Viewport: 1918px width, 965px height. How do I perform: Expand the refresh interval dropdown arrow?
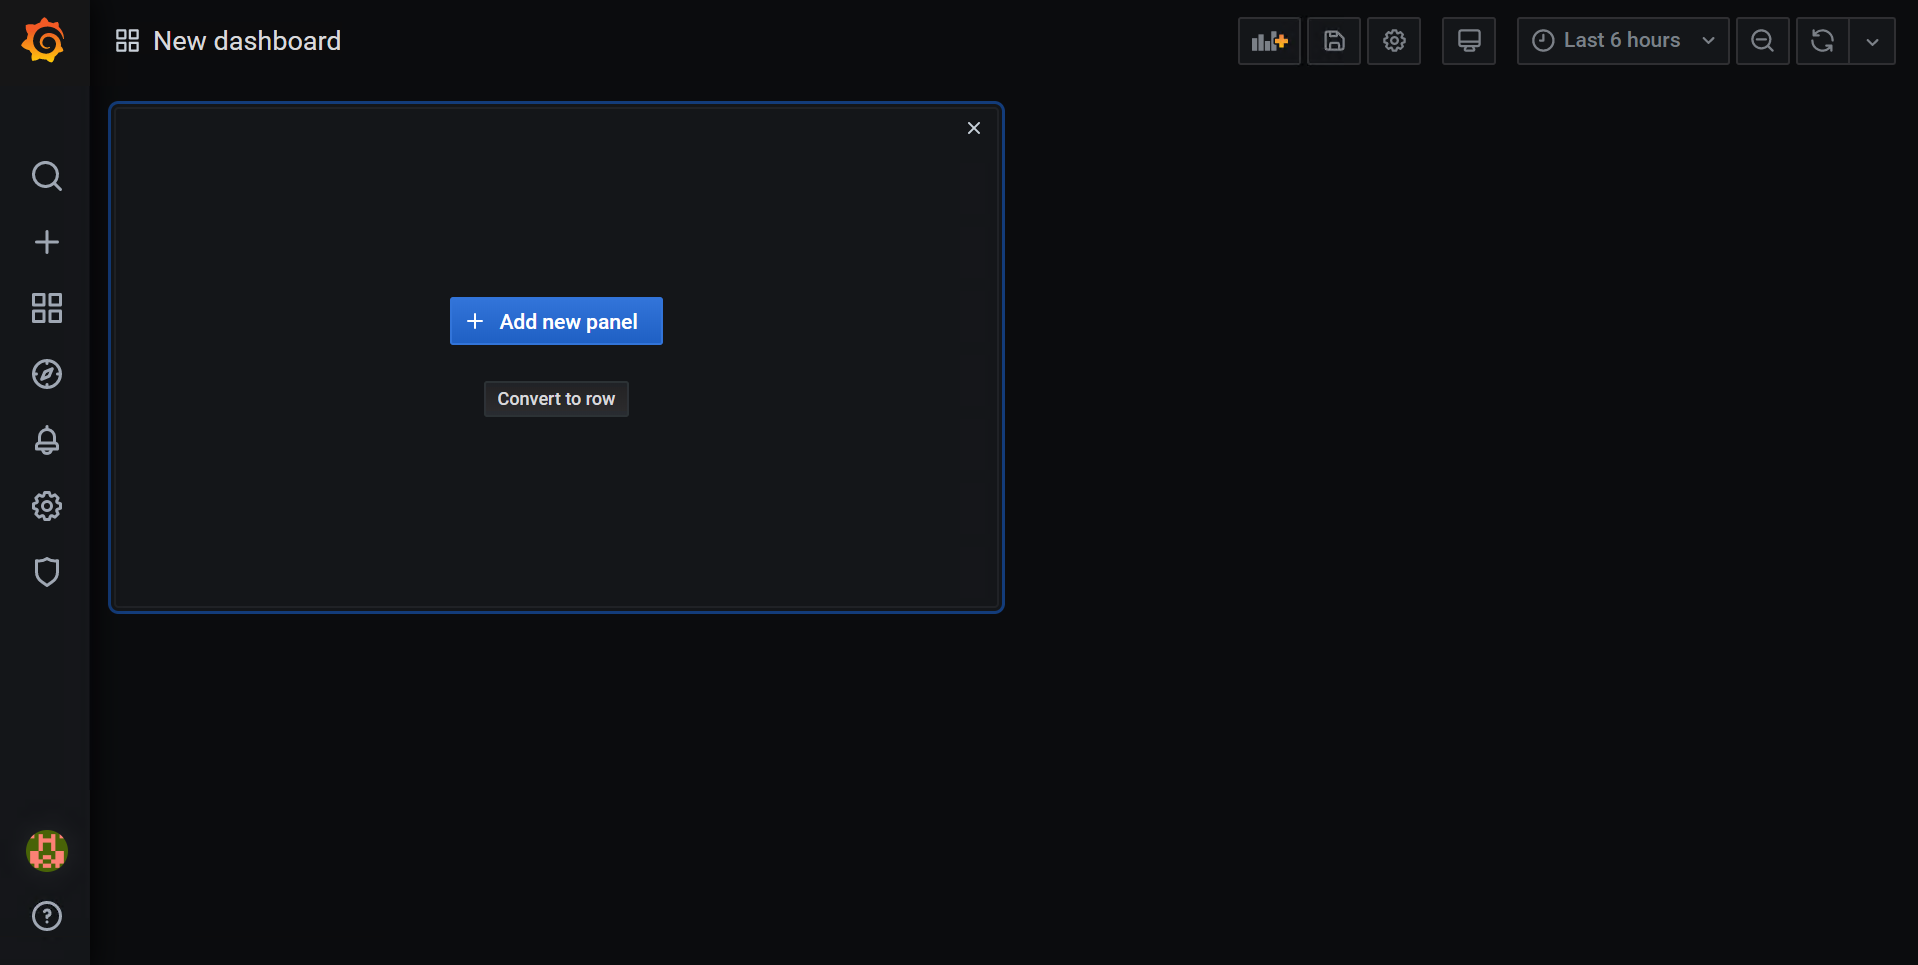(x=1872, y=41)
